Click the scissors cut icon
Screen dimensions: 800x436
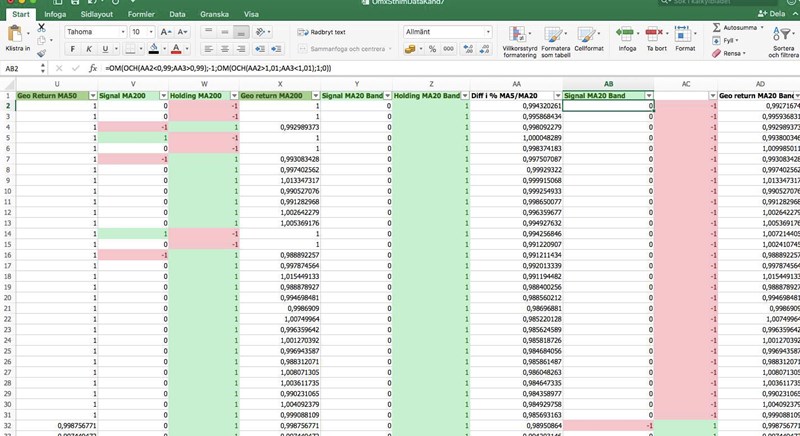(x=42, y=27)
